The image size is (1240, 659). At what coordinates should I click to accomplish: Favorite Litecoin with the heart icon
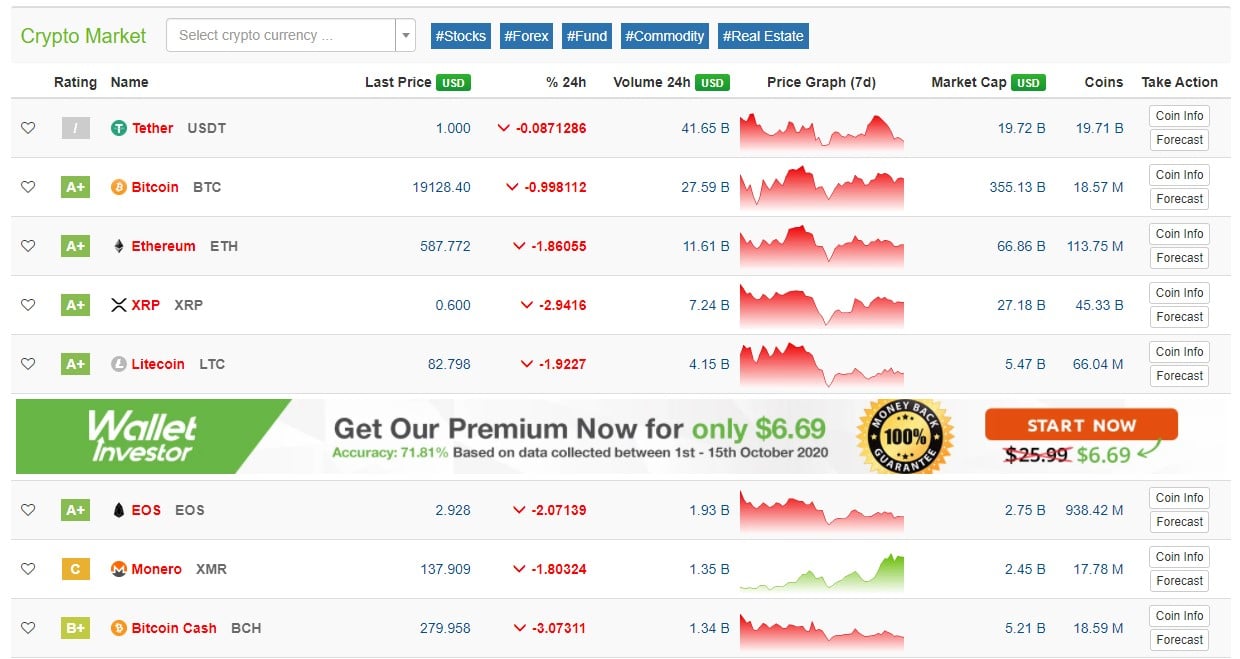pos(28,364)
